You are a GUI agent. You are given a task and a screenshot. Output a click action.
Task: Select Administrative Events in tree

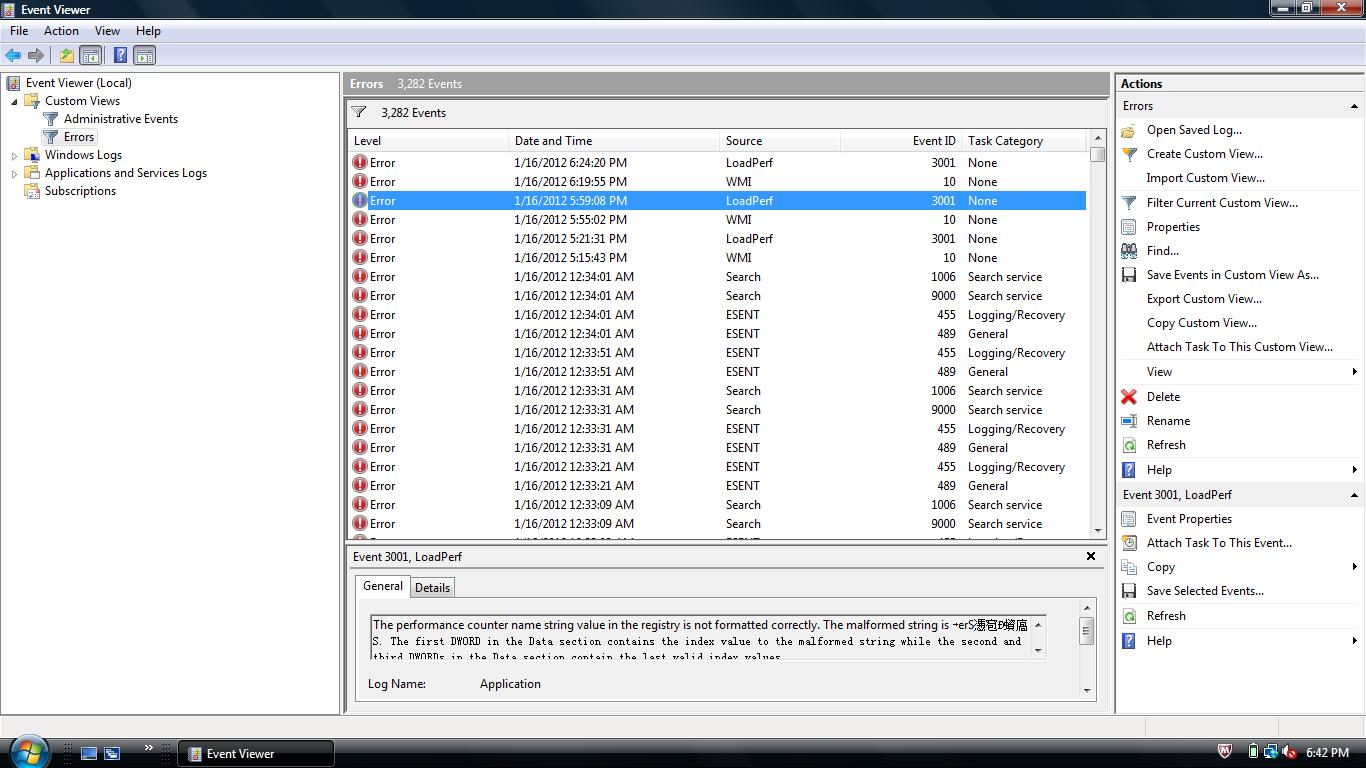[x=121, y=119]
